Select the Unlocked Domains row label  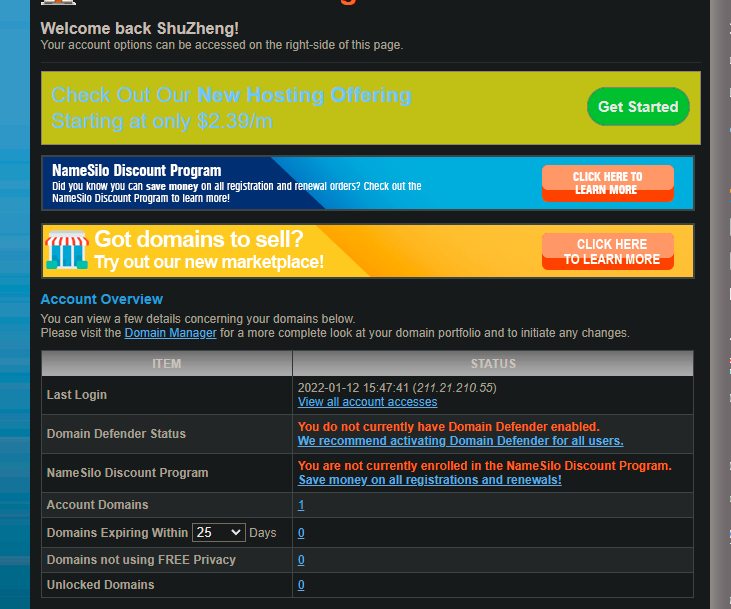point(100,585)
